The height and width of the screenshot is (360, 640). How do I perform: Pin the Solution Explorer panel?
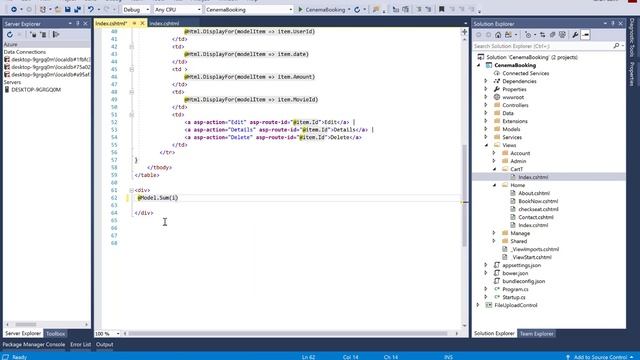(x=613, y=24)
